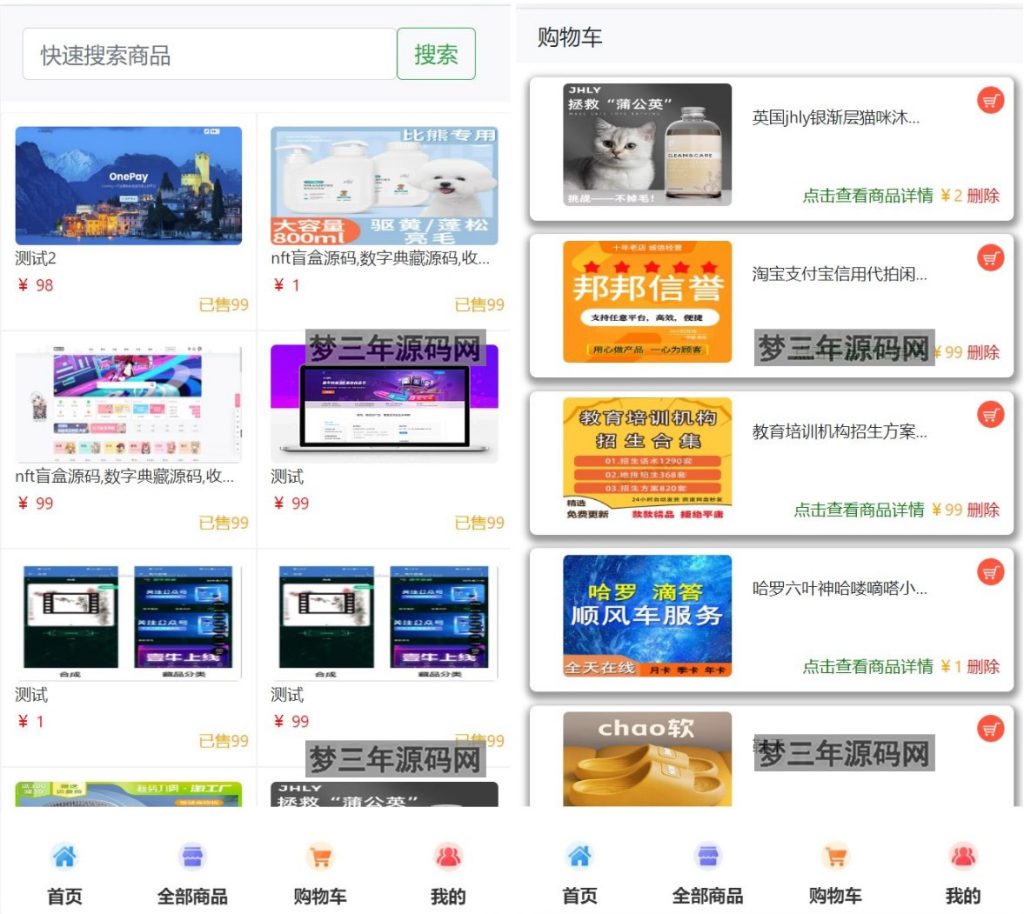
Task: Open 购物车 cart icon in left screen
Action: [320, 856]
